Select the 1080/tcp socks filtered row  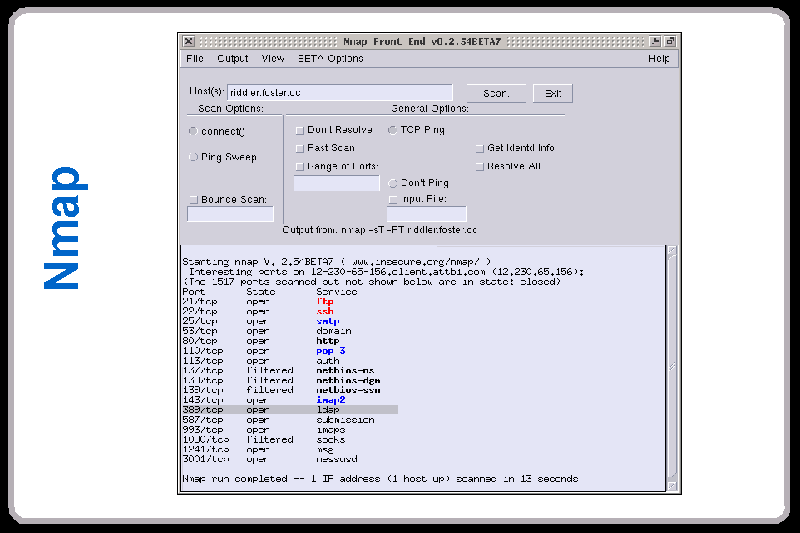[264, 440]
